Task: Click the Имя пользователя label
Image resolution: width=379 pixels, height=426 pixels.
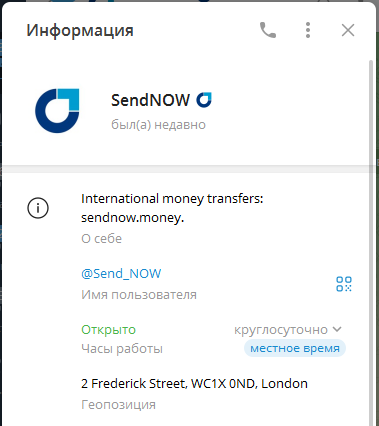Action: pyautogui.click(x=139, y=295)
